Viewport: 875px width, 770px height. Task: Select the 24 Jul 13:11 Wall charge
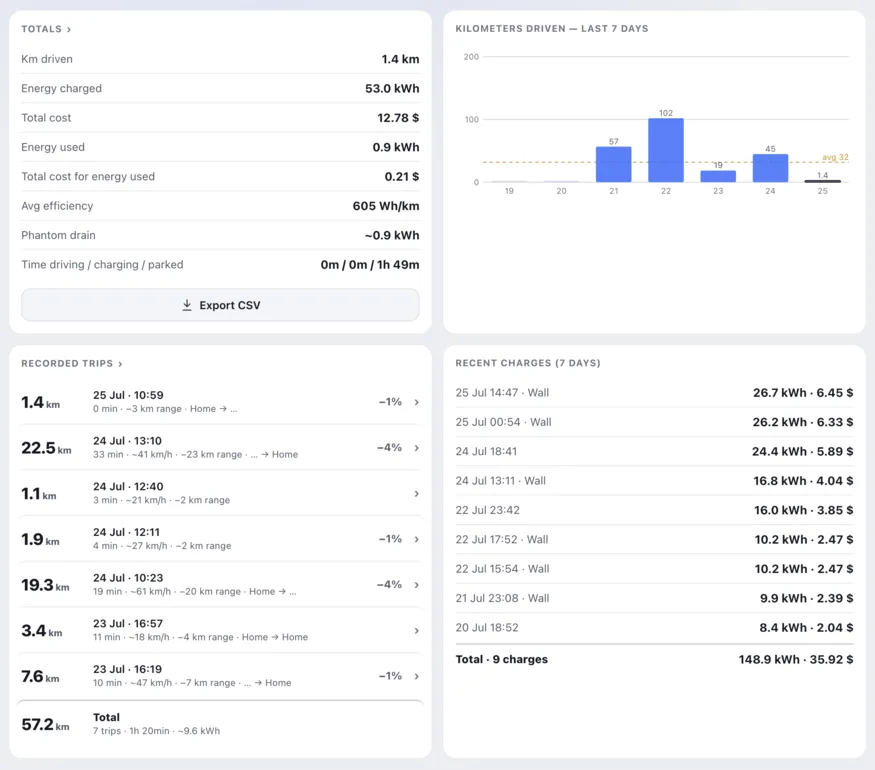(654, 481)
